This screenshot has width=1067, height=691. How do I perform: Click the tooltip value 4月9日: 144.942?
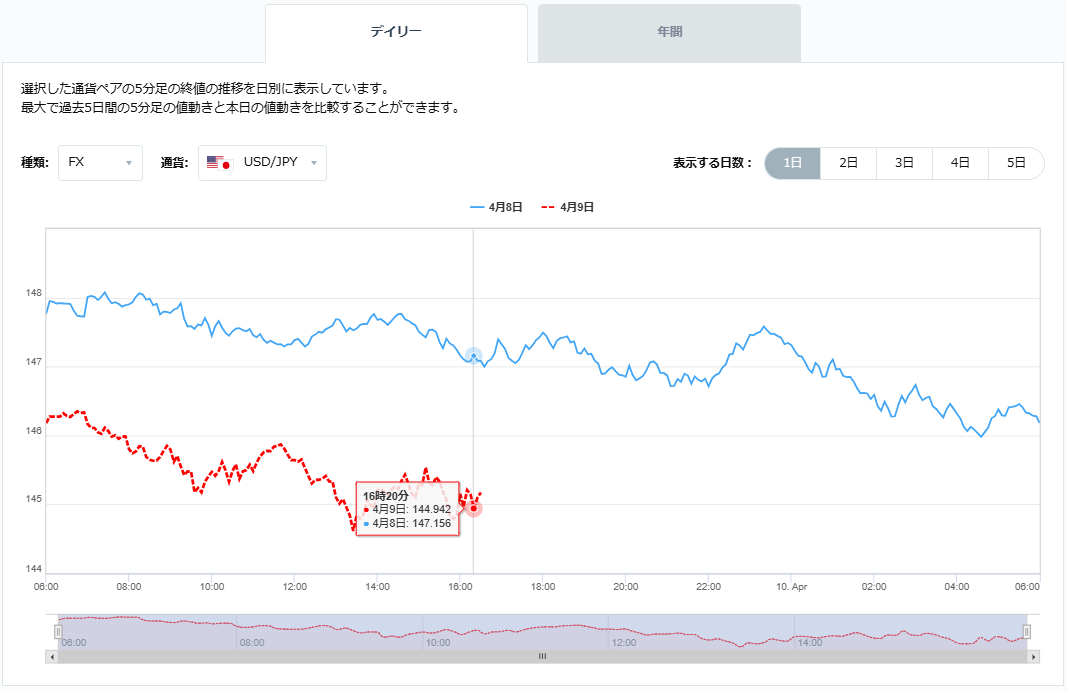coord(408,509)
